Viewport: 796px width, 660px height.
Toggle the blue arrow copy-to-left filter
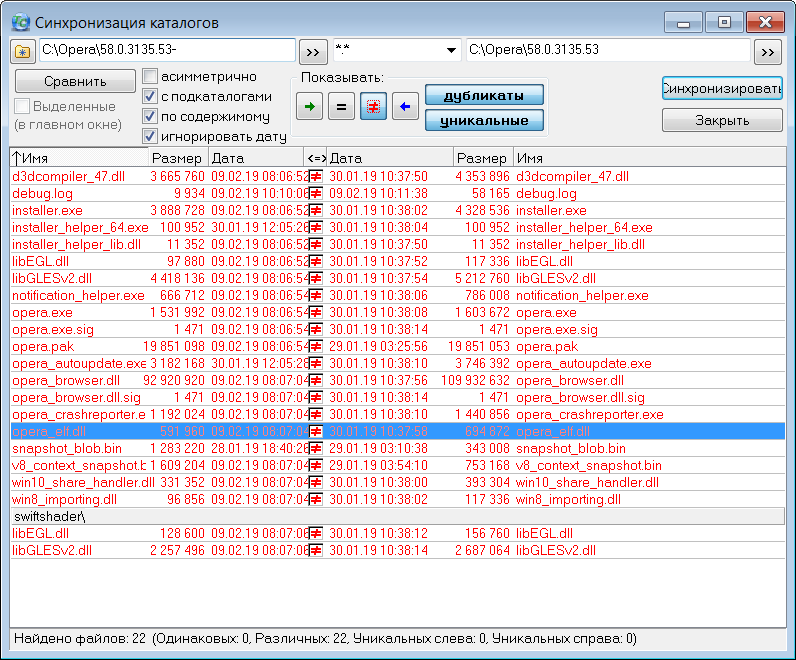(x=405, y=107)
